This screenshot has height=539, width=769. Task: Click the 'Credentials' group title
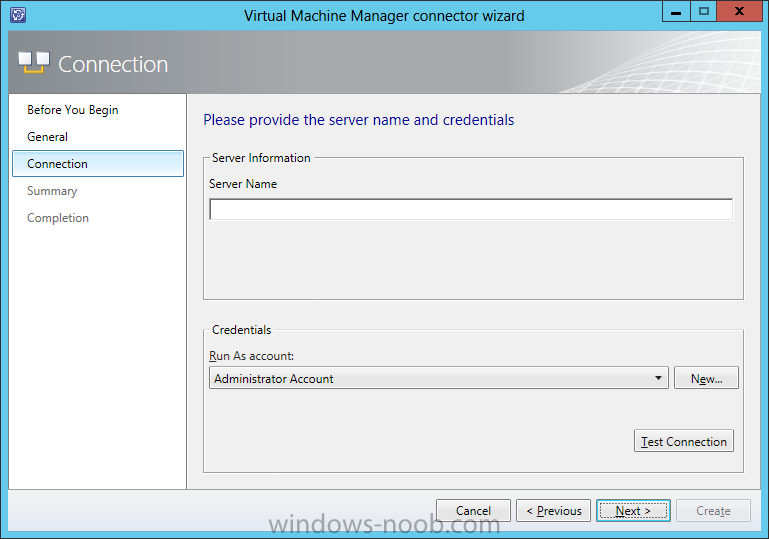pos(241,330)
